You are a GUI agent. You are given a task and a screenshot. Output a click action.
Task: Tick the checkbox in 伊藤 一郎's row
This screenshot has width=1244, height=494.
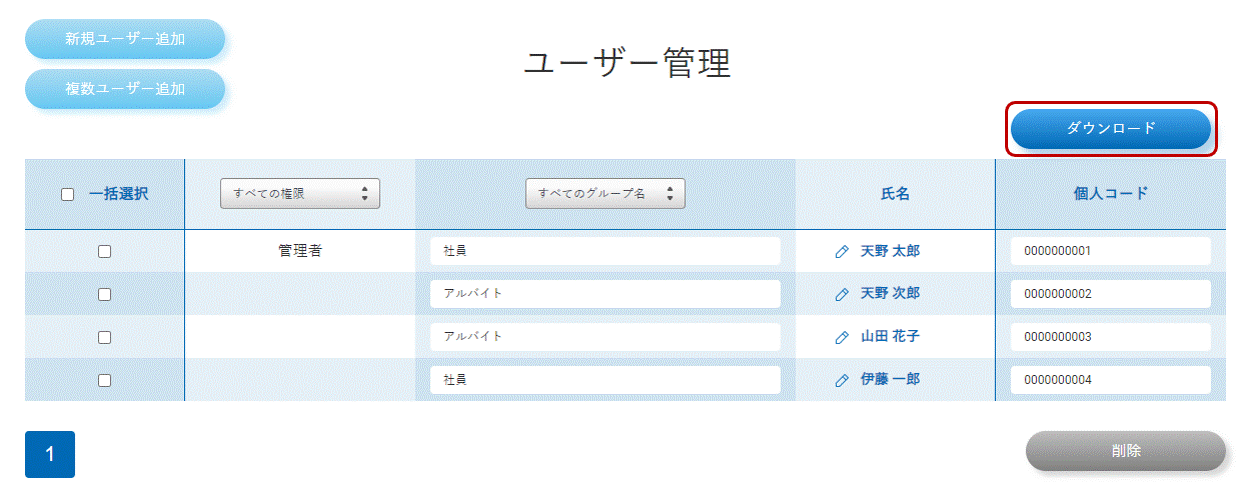[x=104, y=381]
